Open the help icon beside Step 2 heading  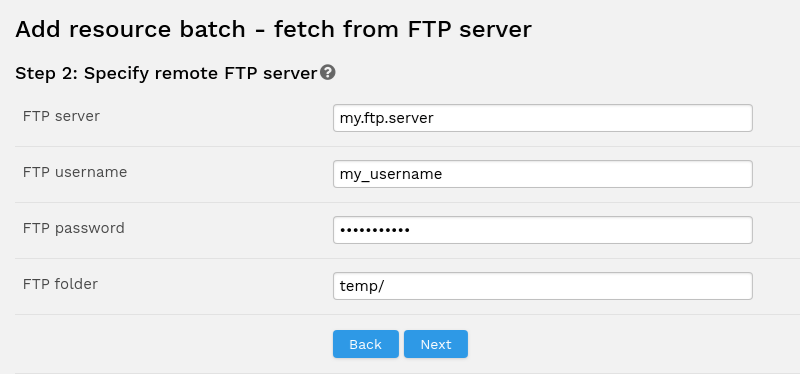[328, 73]
